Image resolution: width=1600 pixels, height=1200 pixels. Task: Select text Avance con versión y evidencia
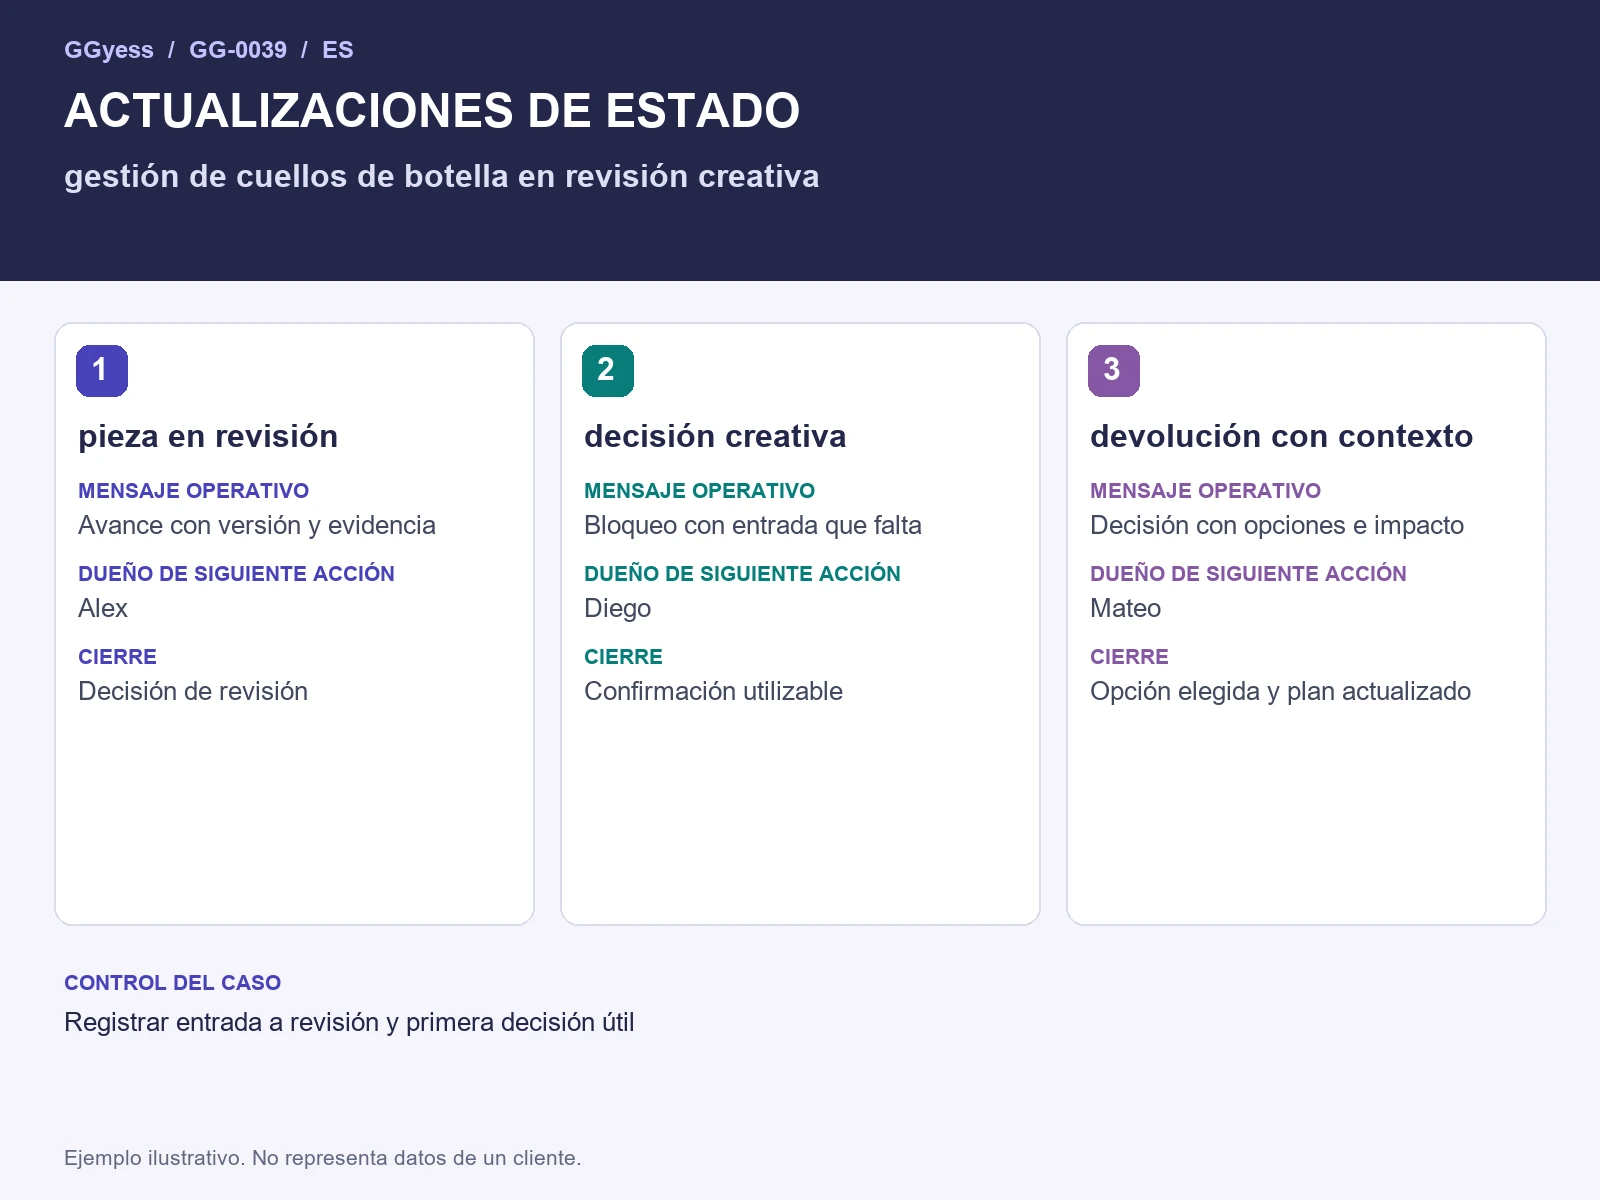pos(257,525)
